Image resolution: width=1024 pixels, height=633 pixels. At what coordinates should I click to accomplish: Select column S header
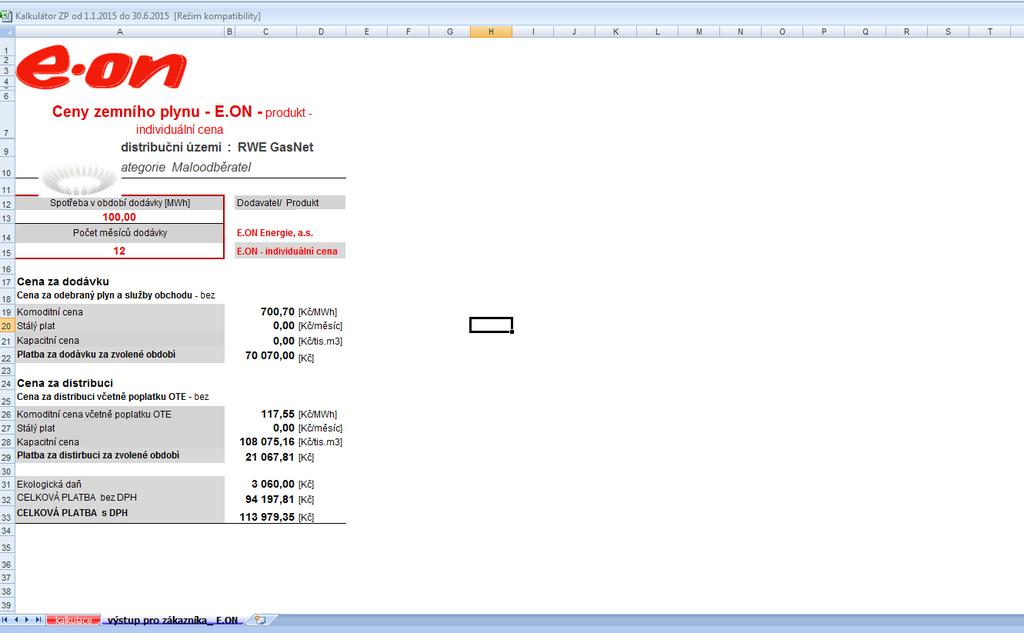tap(948, 31)
